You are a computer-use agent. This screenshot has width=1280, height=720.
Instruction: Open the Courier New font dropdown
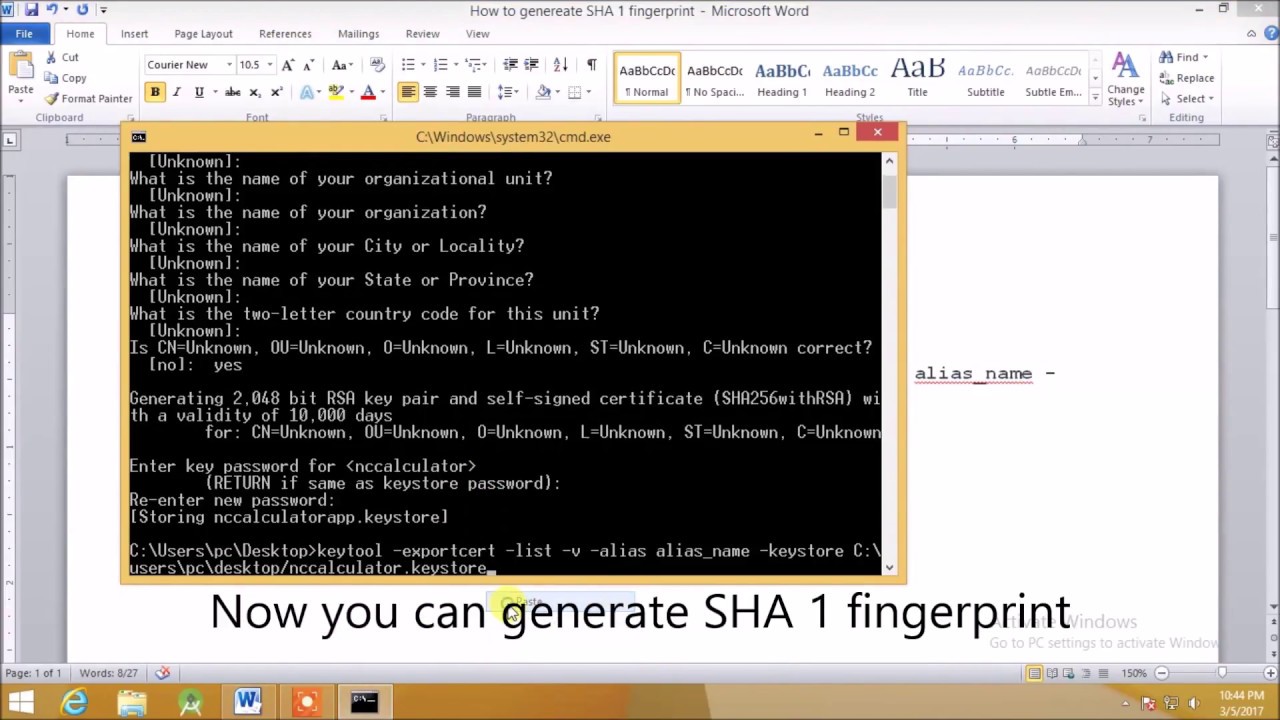click(229, 65)
